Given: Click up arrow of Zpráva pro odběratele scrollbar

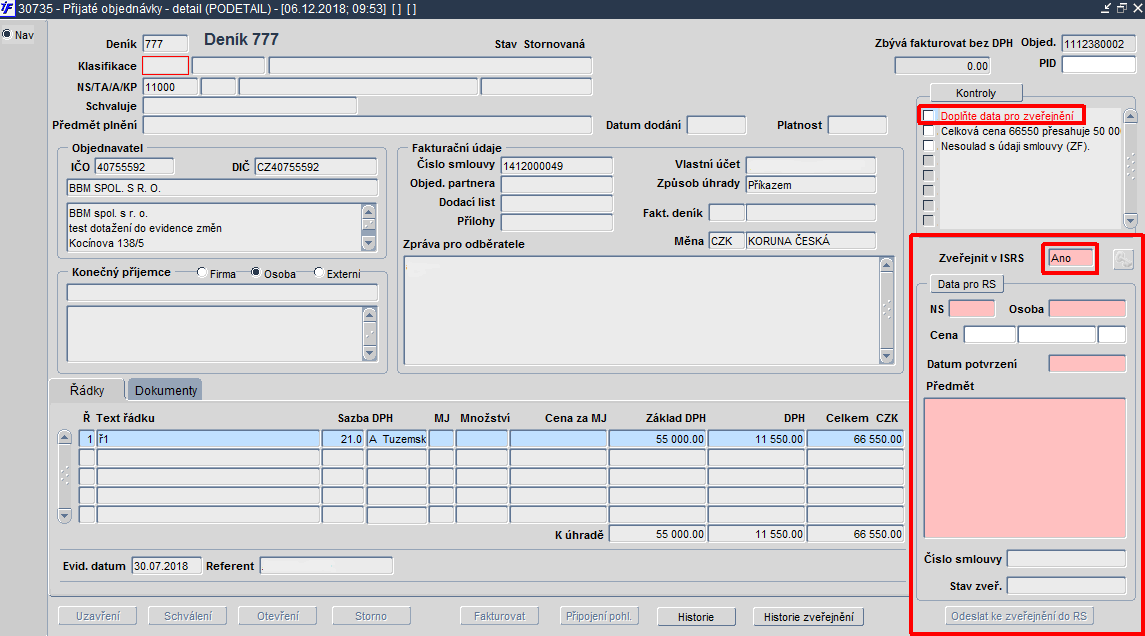Looking at the screenshot, I should [886, 264].
